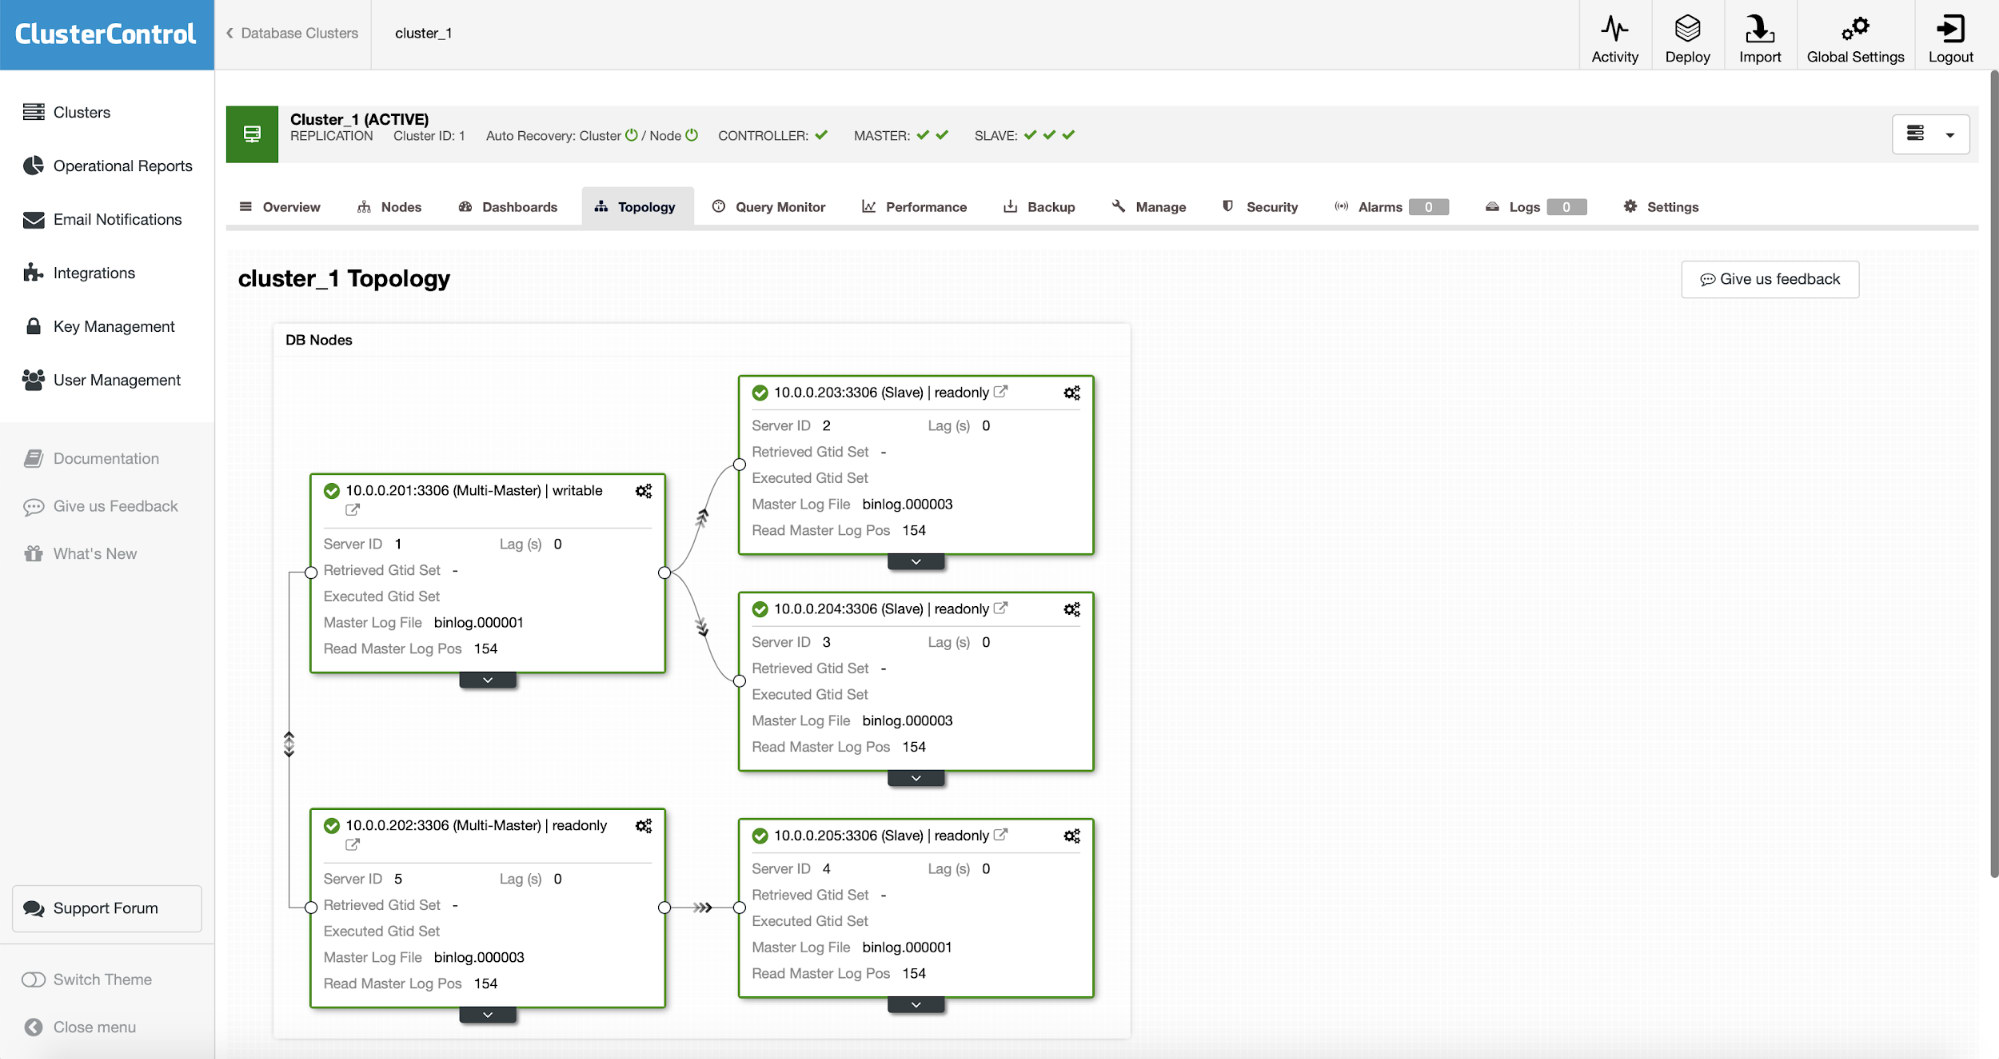Open node actions gear for 10.0.0.204
This screenshot has height=1059, width=1999.
tap(1072, 609)
